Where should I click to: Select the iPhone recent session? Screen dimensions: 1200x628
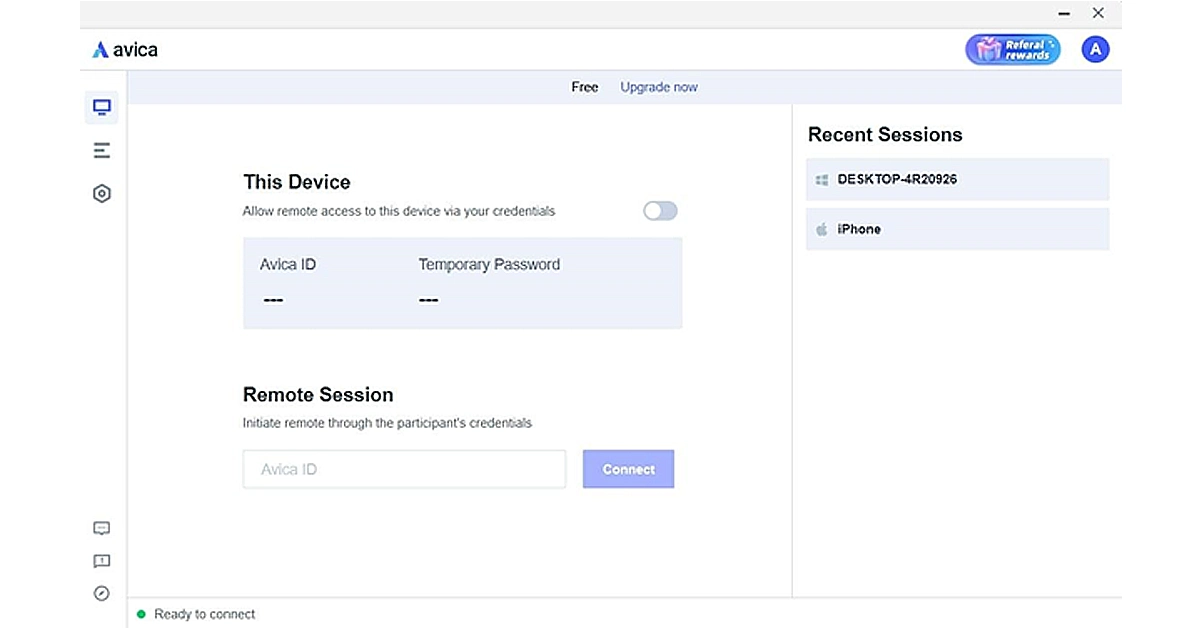coord(957,229)
